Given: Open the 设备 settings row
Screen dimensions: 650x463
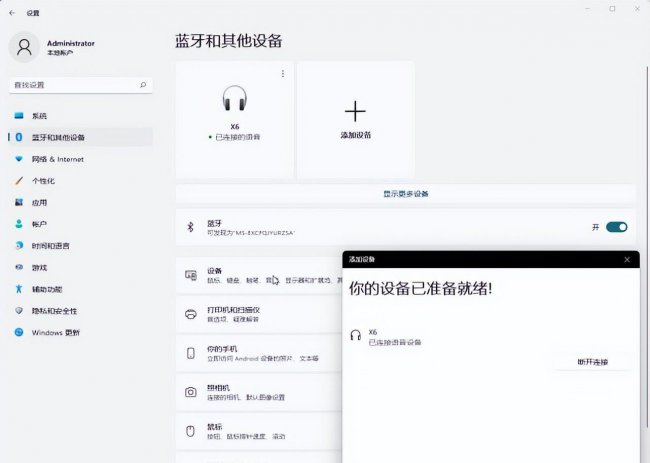Looking at the screenshot, I should [x=259, y=275].
